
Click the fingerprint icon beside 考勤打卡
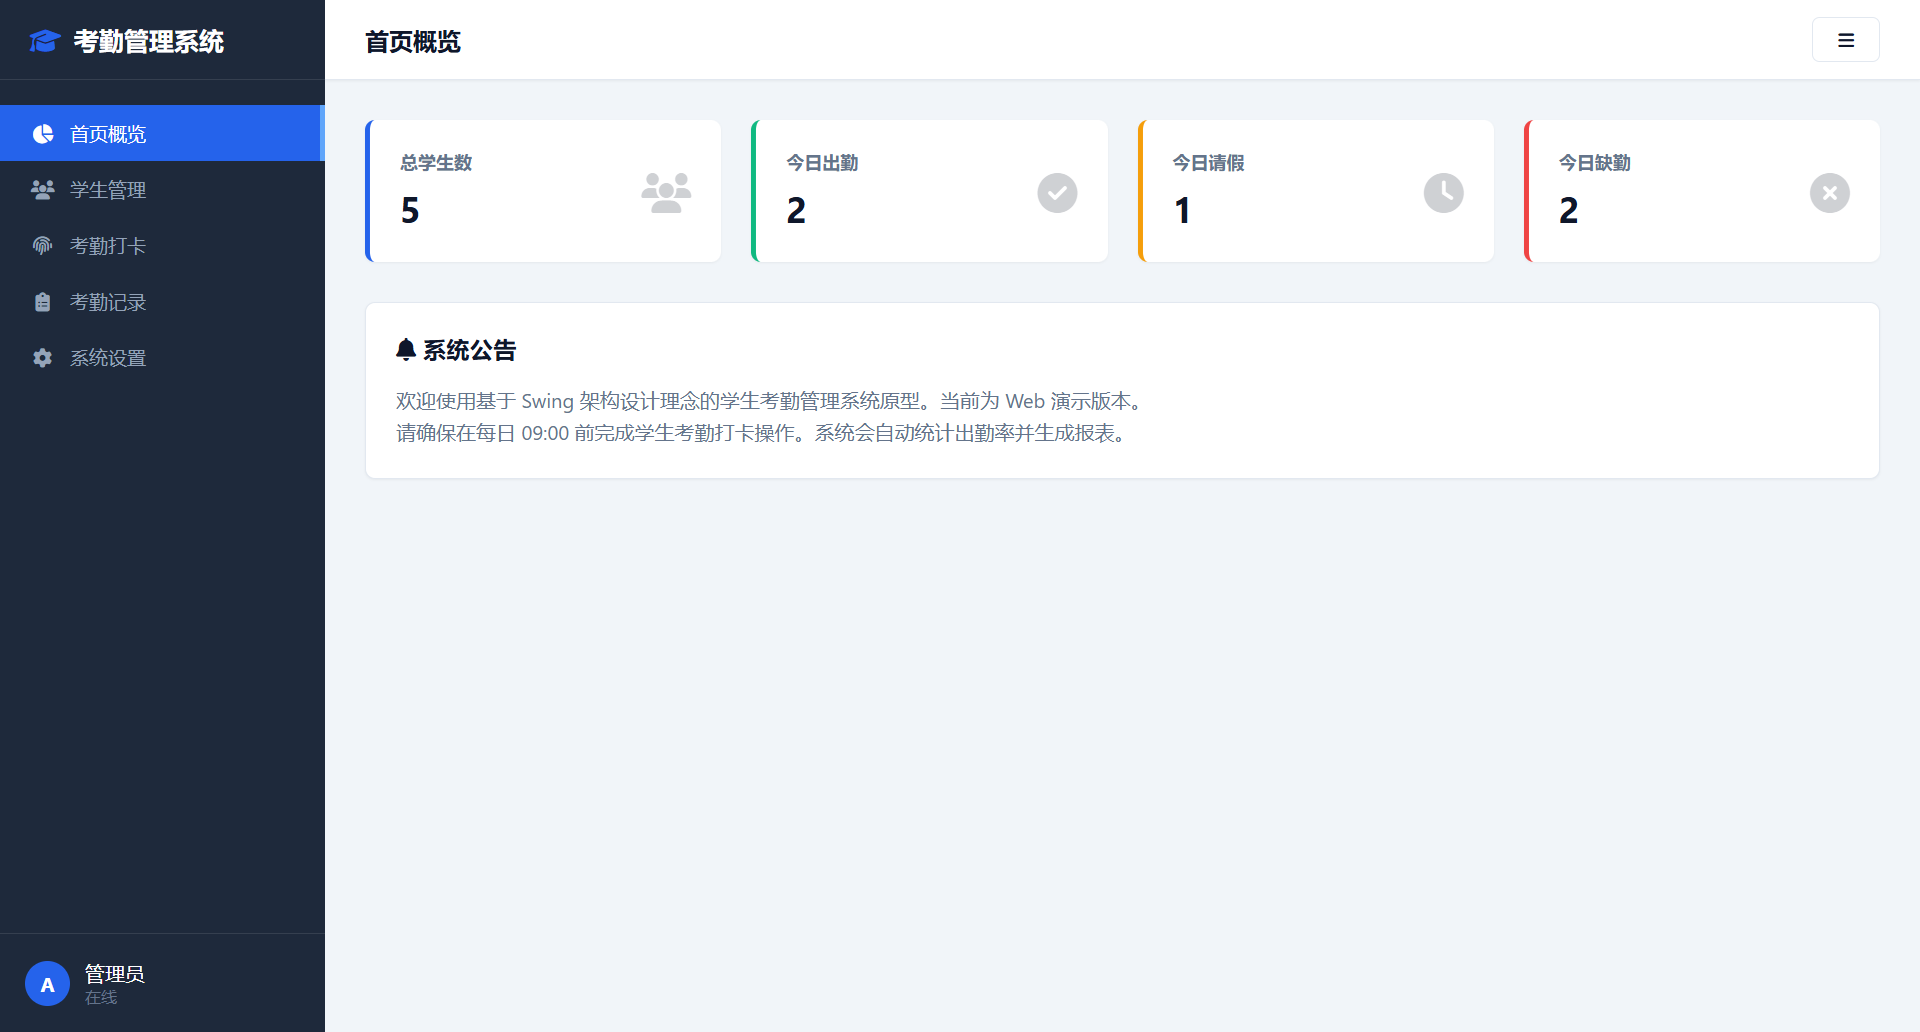point(43,246)
